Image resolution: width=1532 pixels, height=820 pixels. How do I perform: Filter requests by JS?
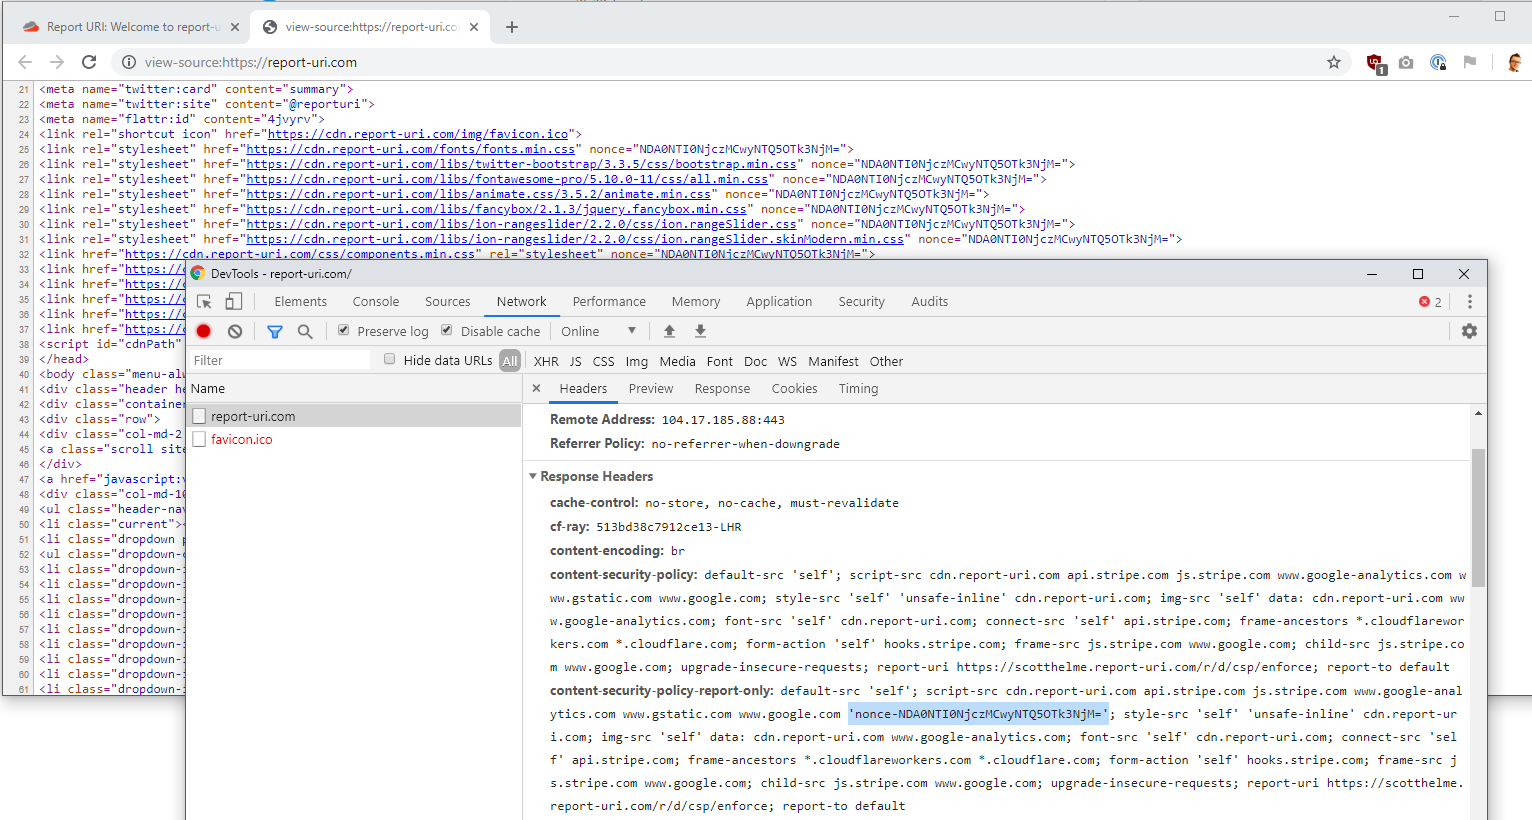[576, 361]
